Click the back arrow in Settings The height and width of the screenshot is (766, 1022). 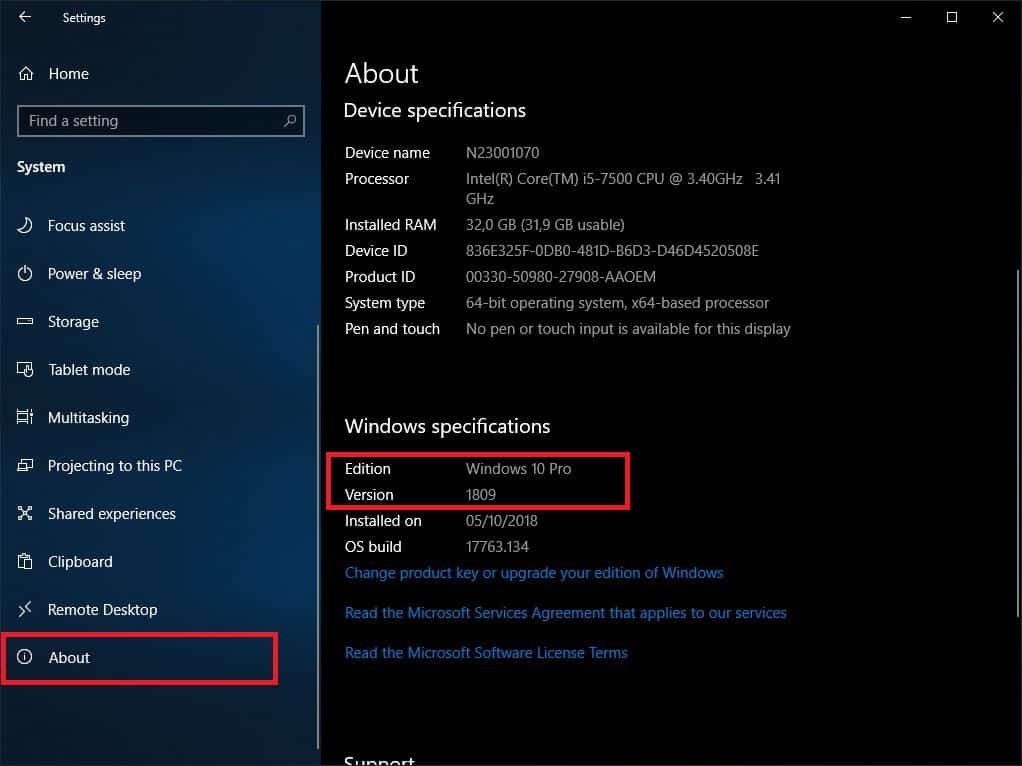[25, 17]
